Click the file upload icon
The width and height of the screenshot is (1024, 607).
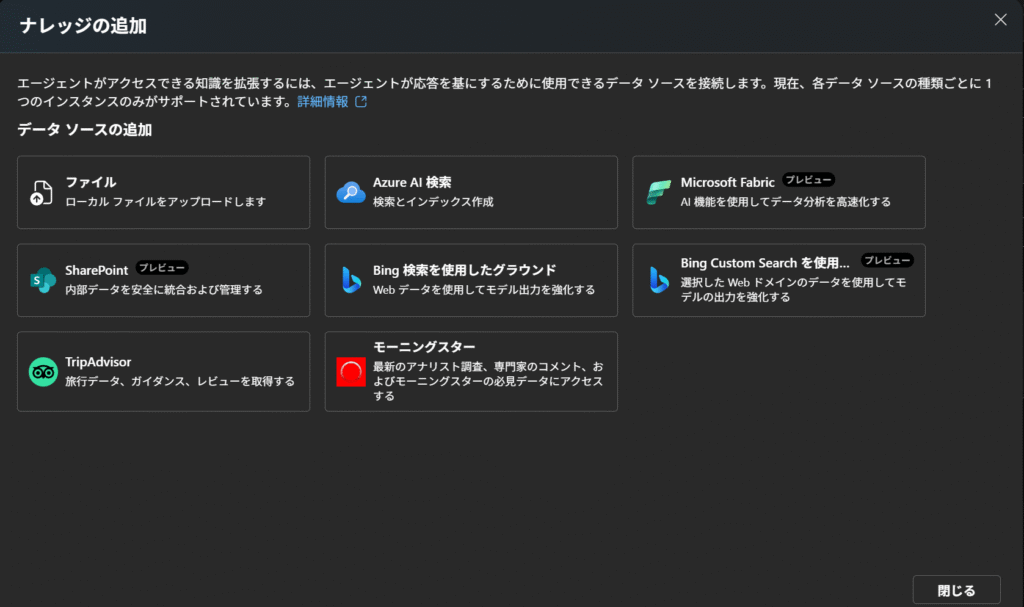[x=42, y=193]
